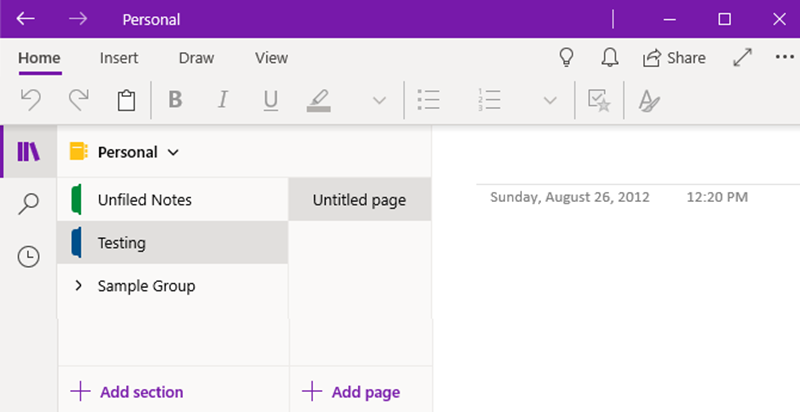The image size is (800, 412).
Task: Undo the last action
Action: [x=30, y=100]
